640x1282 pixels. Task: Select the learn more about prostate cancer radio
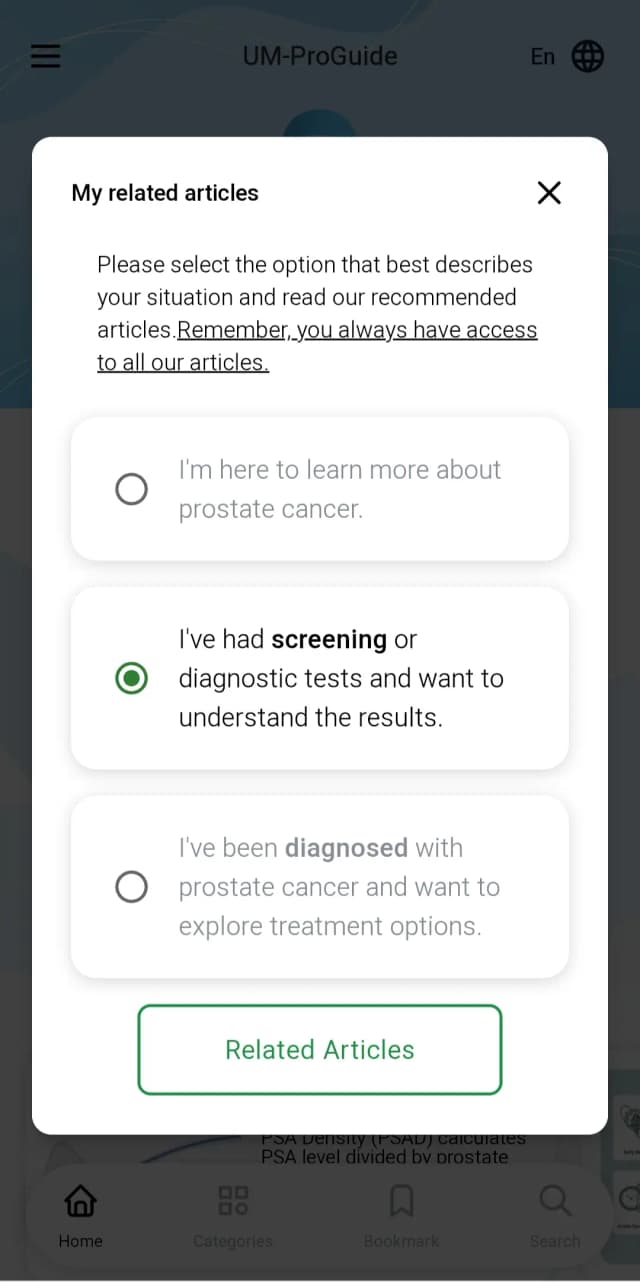point(131,489)
